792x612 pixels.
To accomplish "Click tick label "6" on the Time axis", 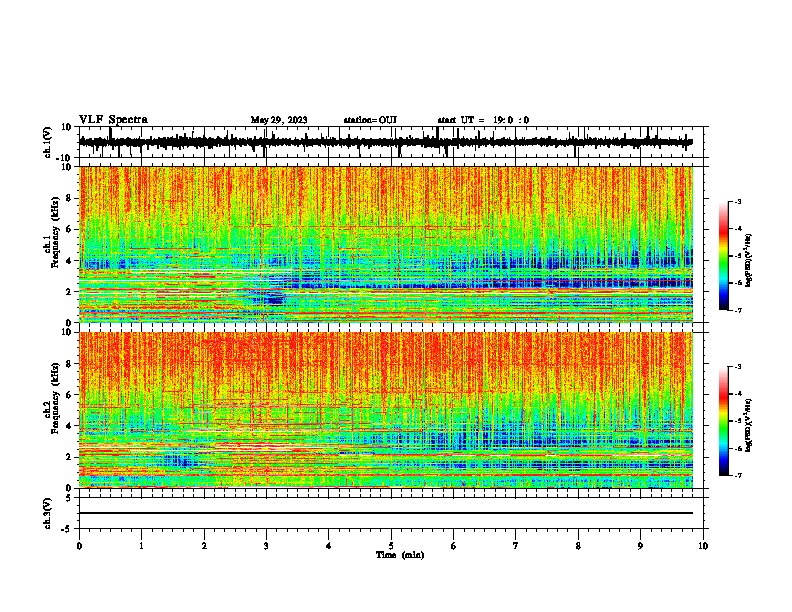I will 454,546.
